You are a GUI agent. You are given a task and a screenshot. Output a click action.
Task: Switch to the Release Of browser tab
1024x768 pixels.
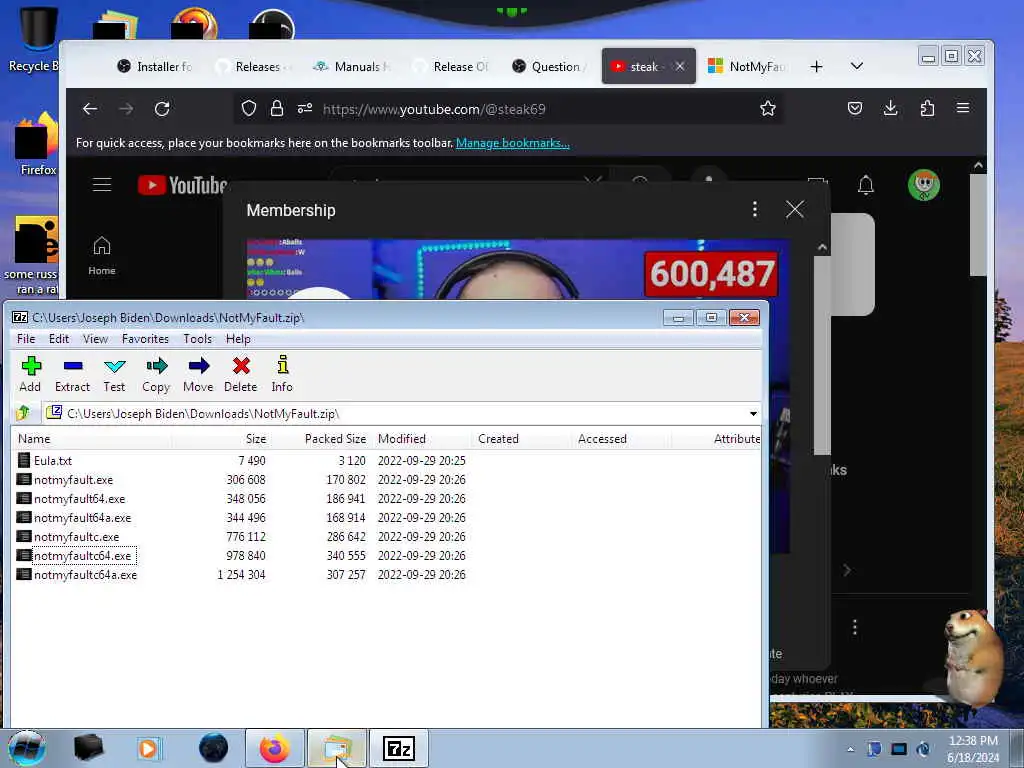click(452, 67)
